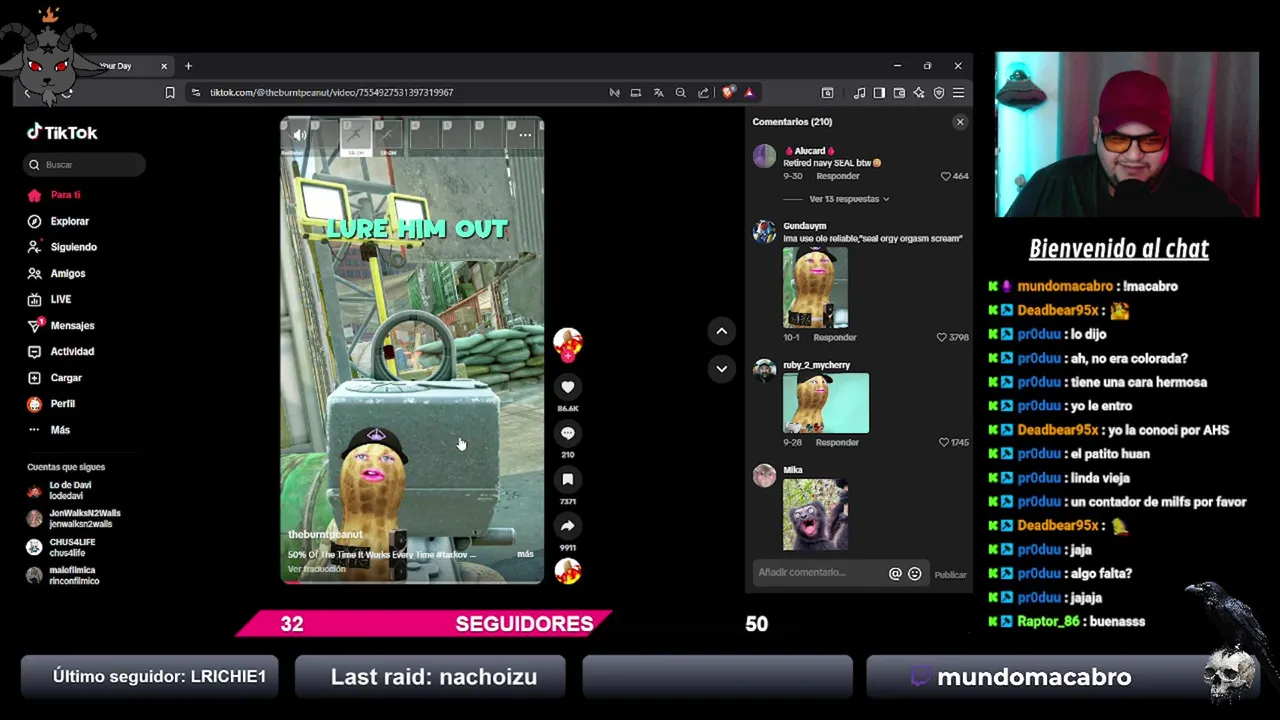This screenshot has width=1280, height=720.
Task: Click the translate page icon in address bar
Action: tap(658, 93)
